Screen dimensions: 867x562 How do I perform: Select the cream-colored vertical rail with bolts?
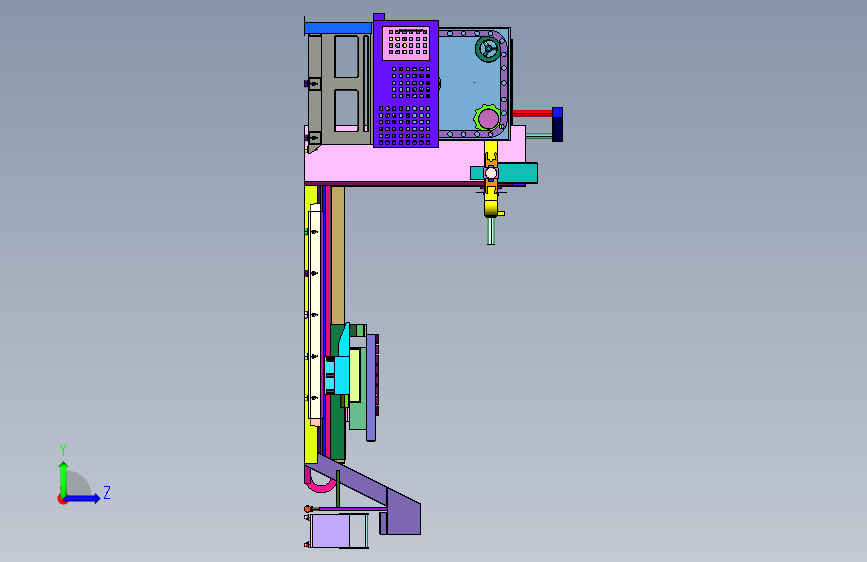coord(315,315)
